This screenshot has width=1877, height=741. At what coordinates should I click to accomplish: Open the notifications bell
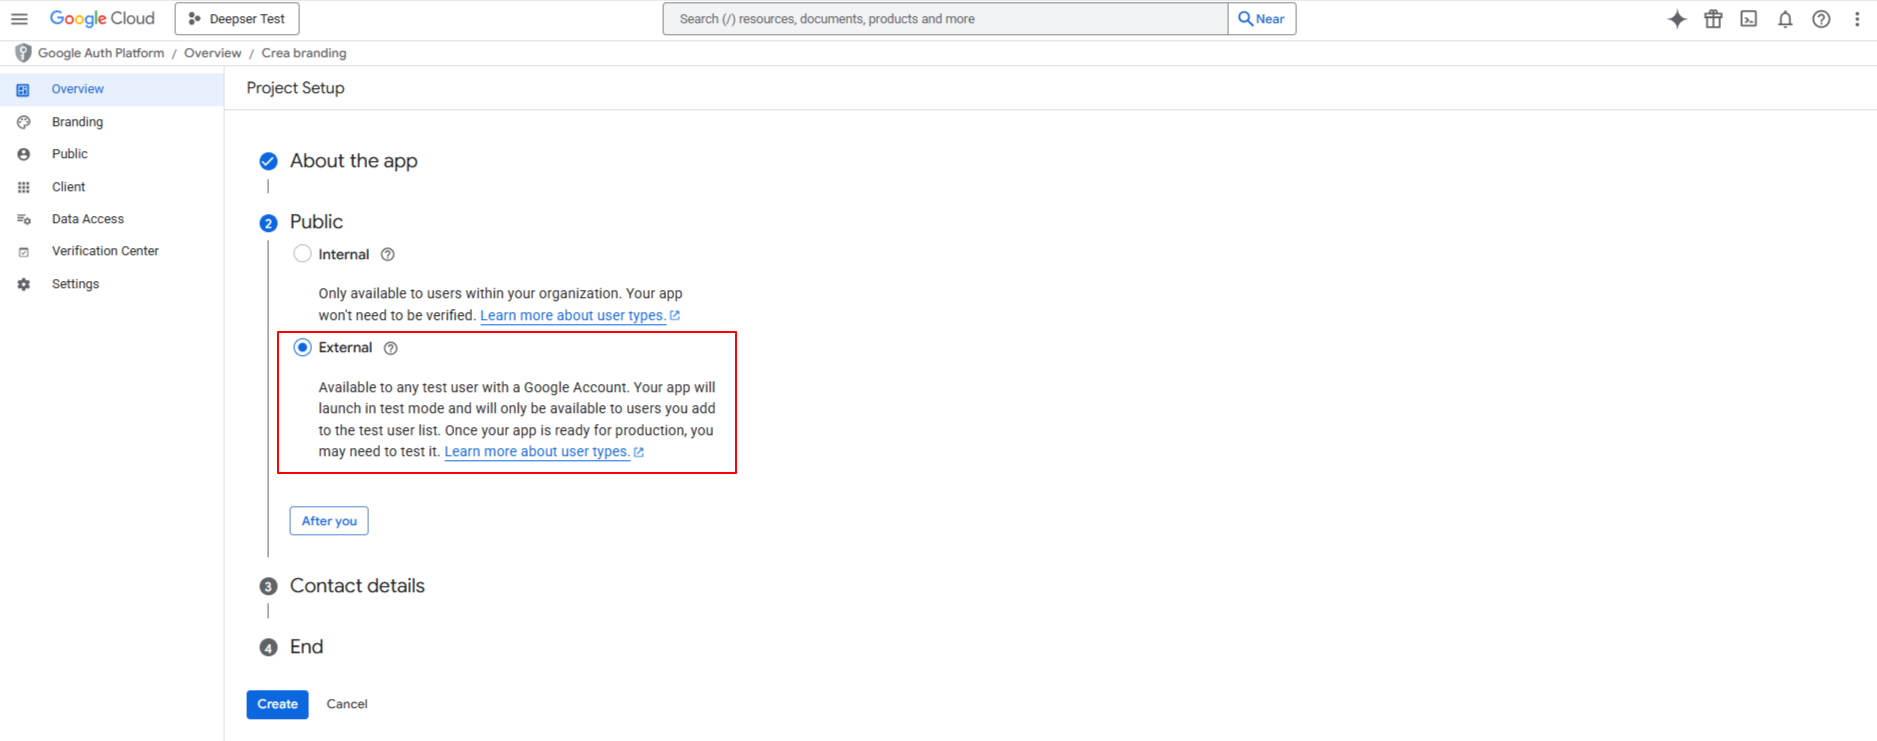[x=1785, y=19]
